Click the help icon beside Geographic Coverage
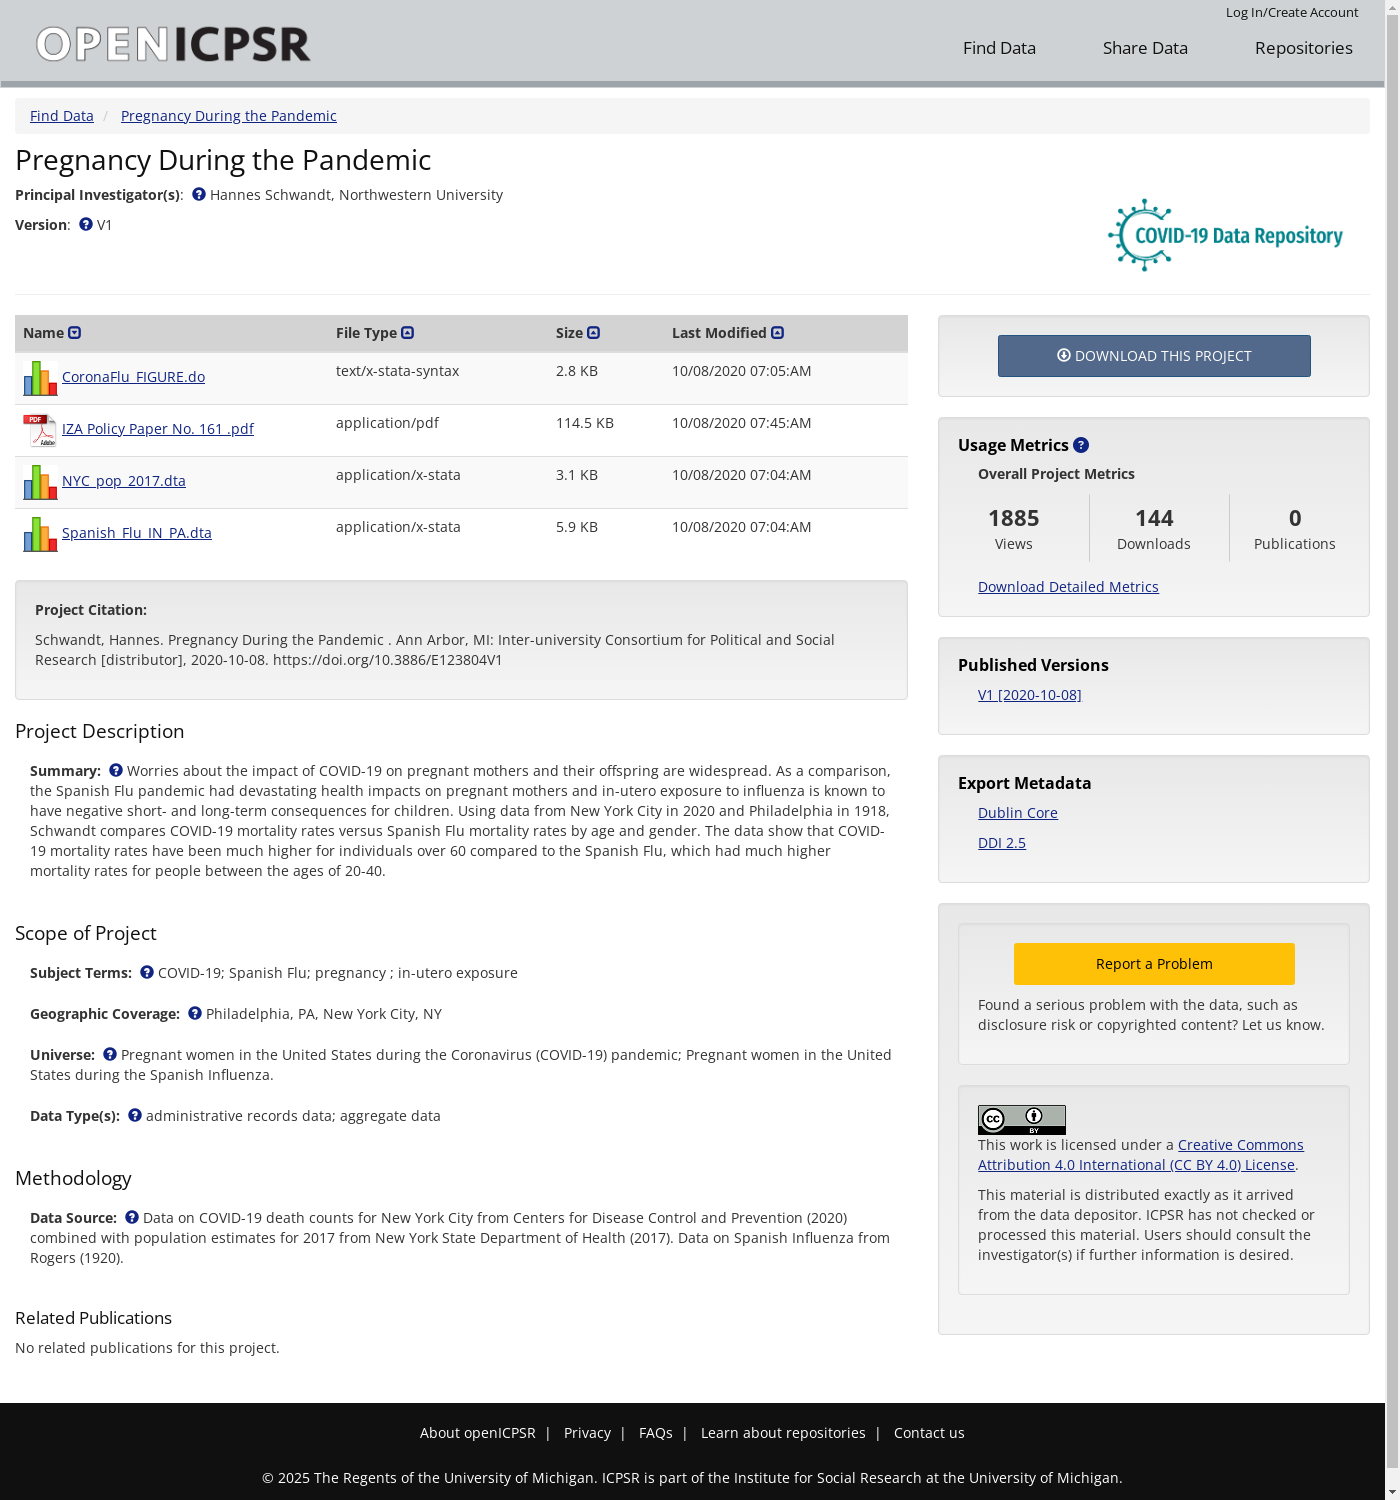The height and width of the screenshot is (1500, 1400). [x=195, y=1014]
